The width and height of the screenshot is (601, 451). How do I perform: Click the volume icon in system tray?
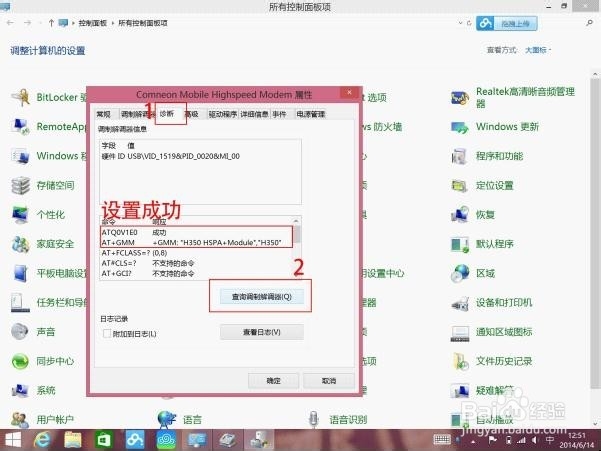pyautogui.click(x=535, y=440)
